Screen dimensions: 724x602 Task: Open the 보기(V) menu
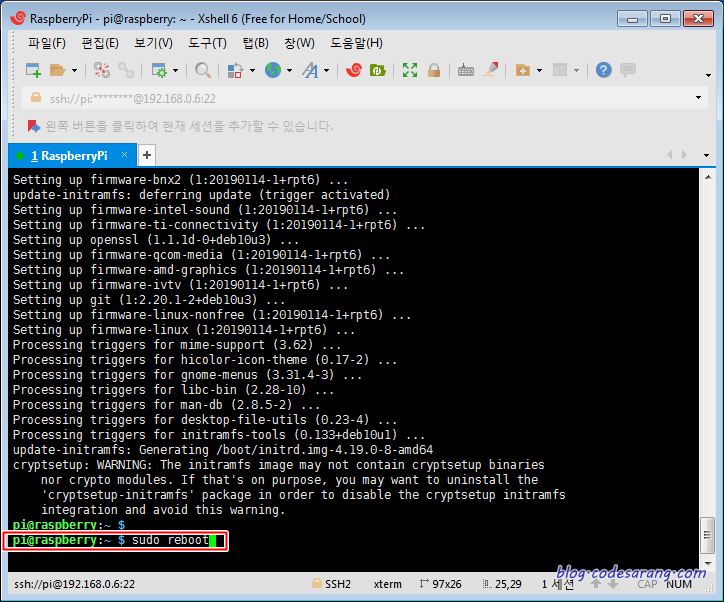point(153,43)
